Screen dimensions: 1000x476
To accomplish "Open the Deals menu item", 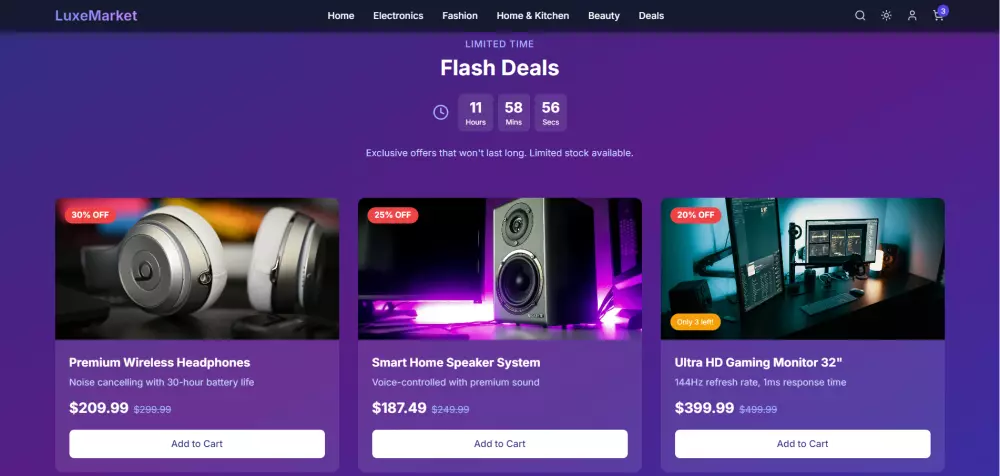I will (x=651, y=16).
